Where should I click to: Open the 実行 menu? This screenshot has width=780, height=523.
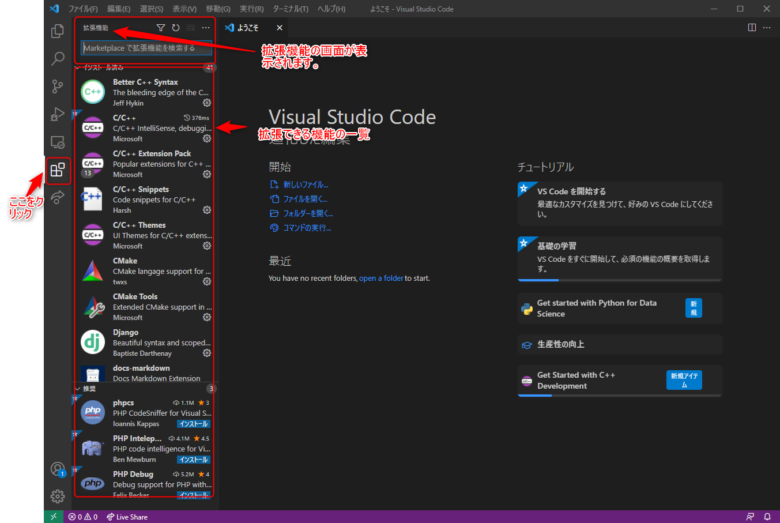point(252,9)
